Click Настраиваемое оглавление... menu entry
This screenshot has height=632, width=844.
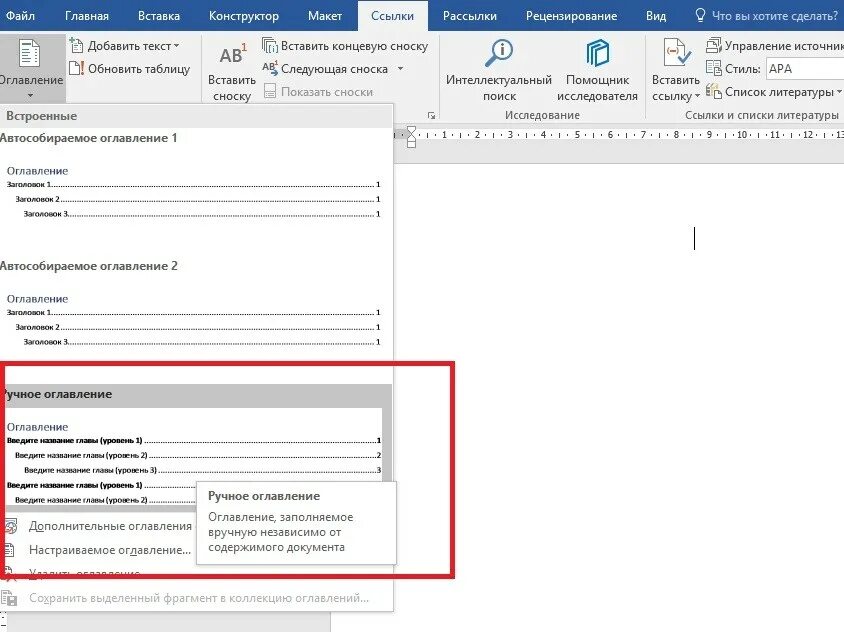pyautogui.click(x=110, y=550)
